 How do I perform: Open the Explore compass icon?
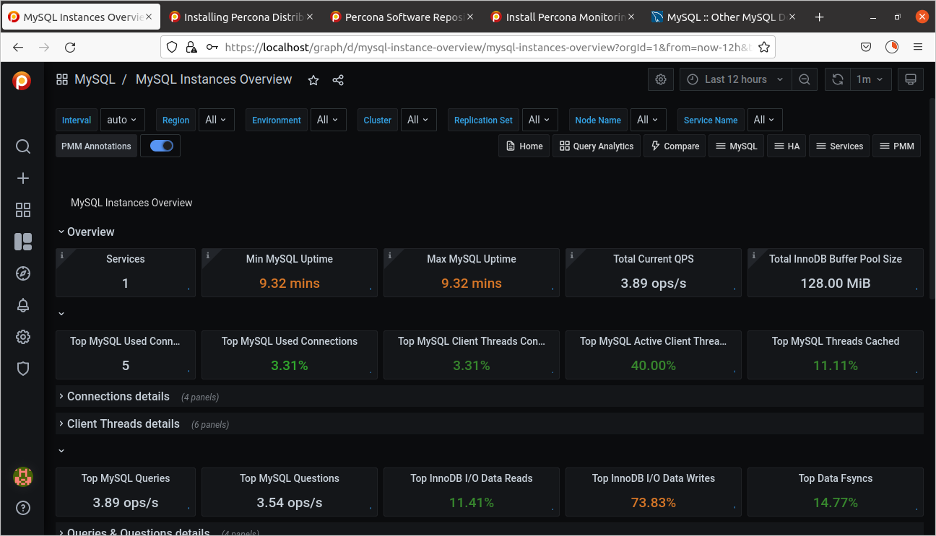pos(23,273)
